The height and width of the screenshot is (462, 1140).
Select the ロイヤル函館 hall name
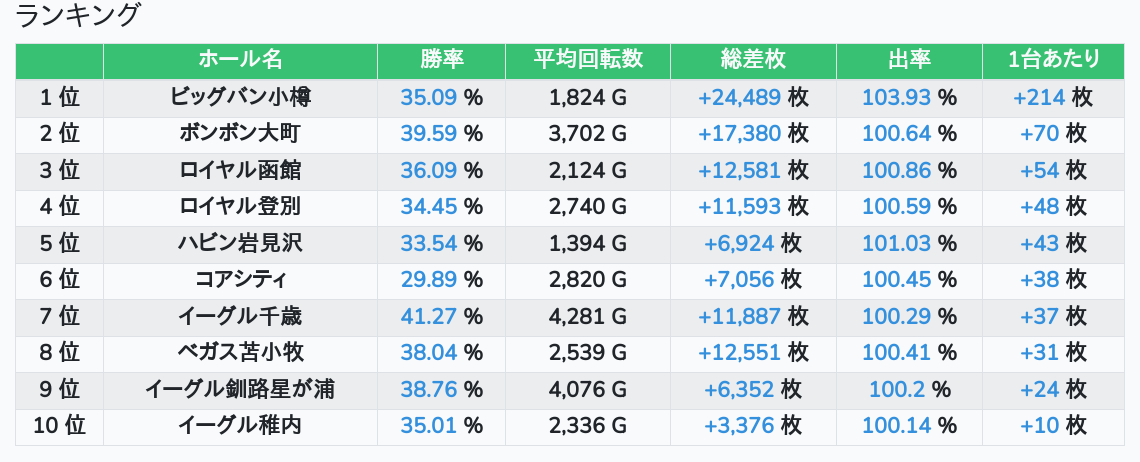coord(240,171)
